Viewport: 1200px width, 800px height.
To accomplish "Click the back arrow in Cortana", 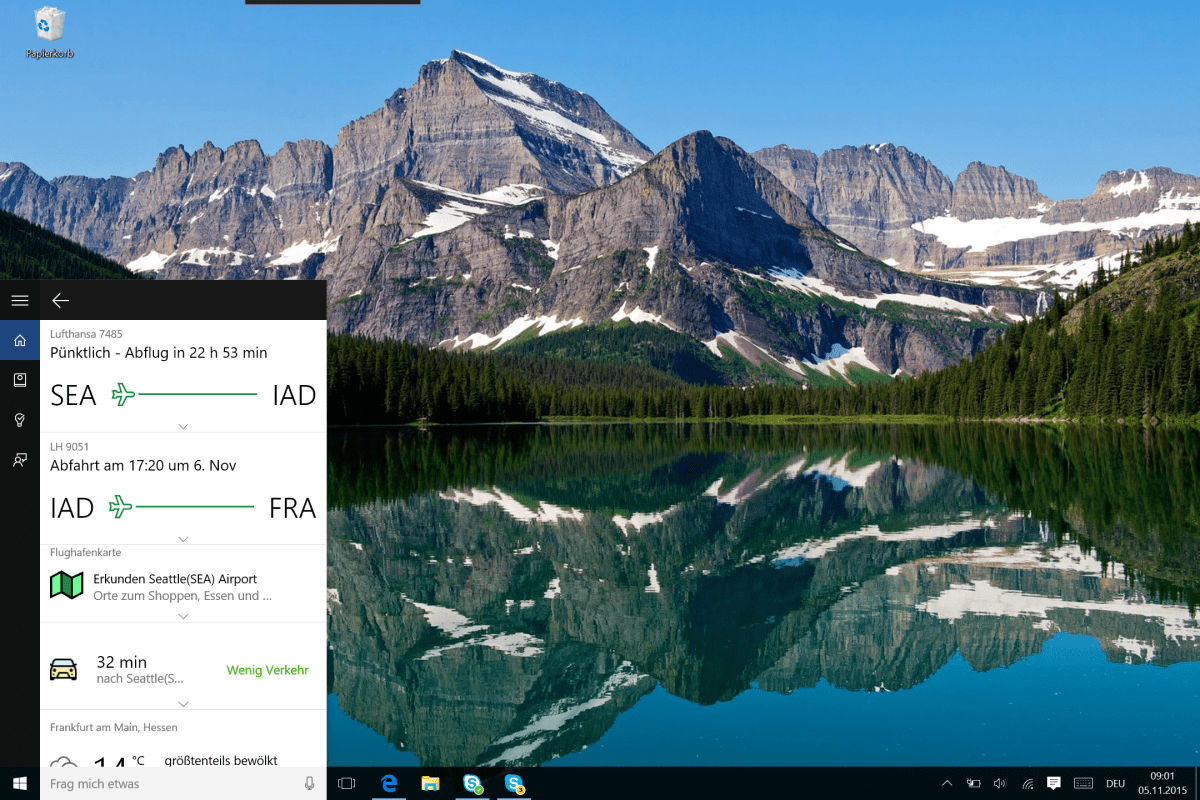I will tap(60, 300).
